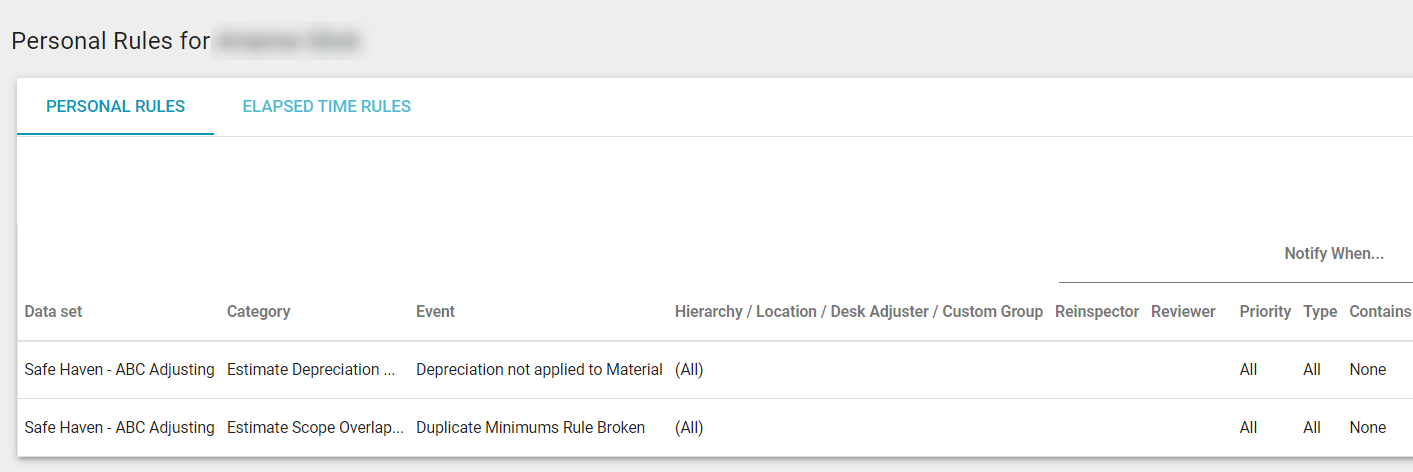The image size is (1413, 472).
Task: Click the Event column header
Action: (x=435, y=311)
